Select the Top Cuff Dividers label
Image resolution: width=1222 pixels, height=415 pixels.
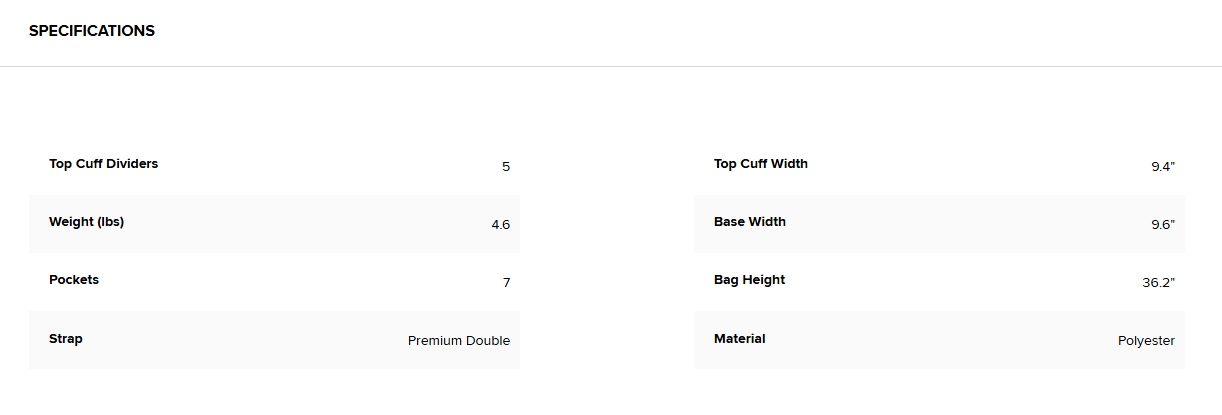click(103, 164)
